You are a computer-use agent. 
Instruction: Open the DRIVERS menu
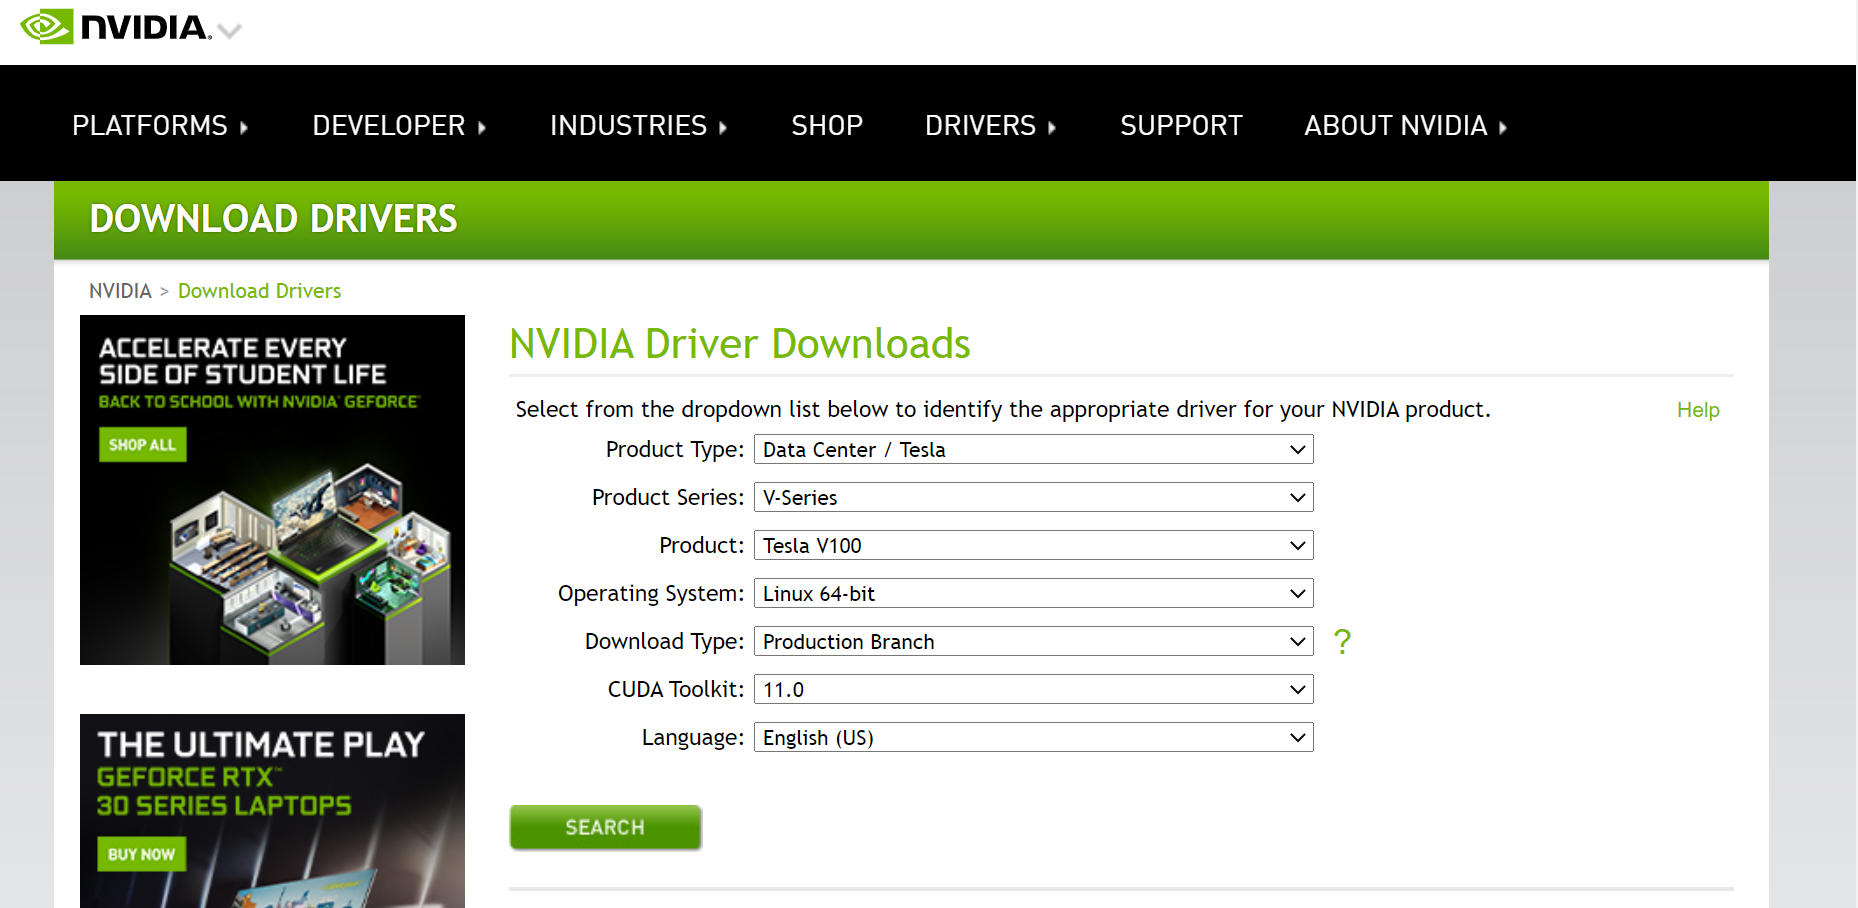990,126
